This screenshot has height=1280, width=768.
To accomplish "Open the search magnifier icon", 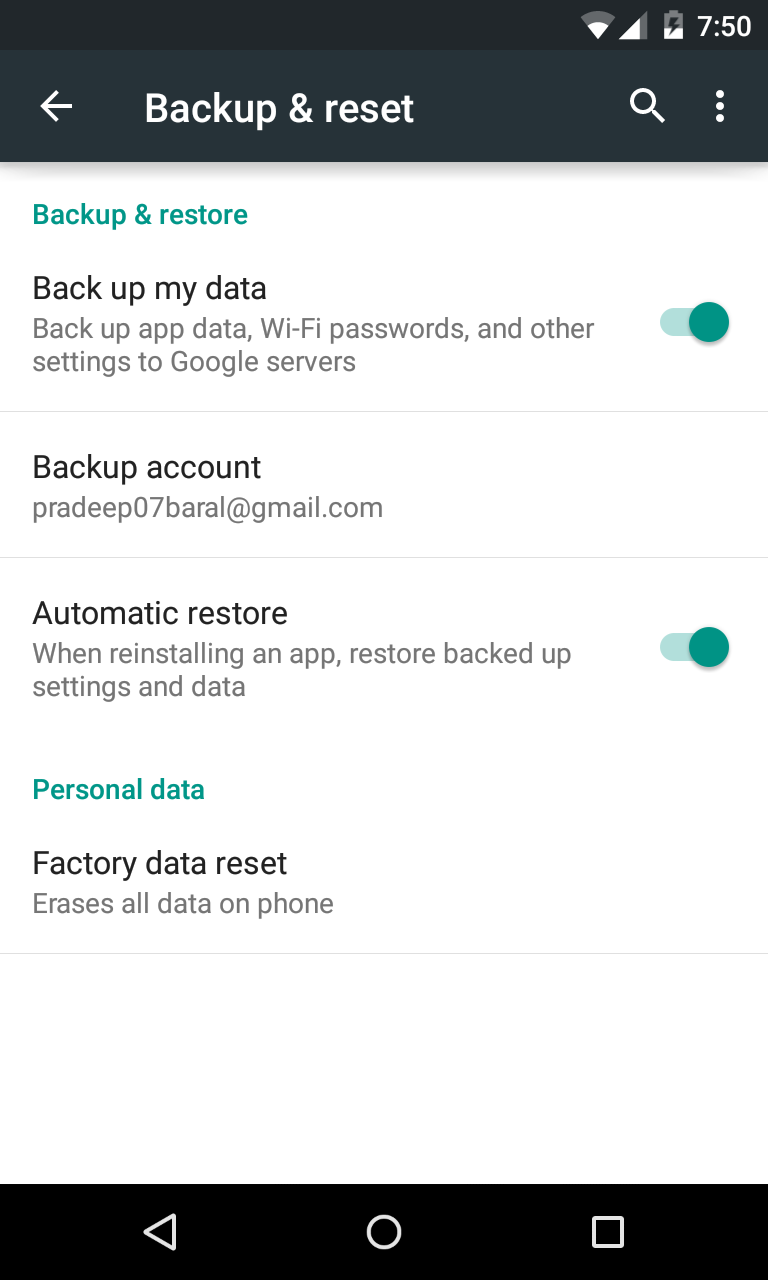I will tap(647, 106).
